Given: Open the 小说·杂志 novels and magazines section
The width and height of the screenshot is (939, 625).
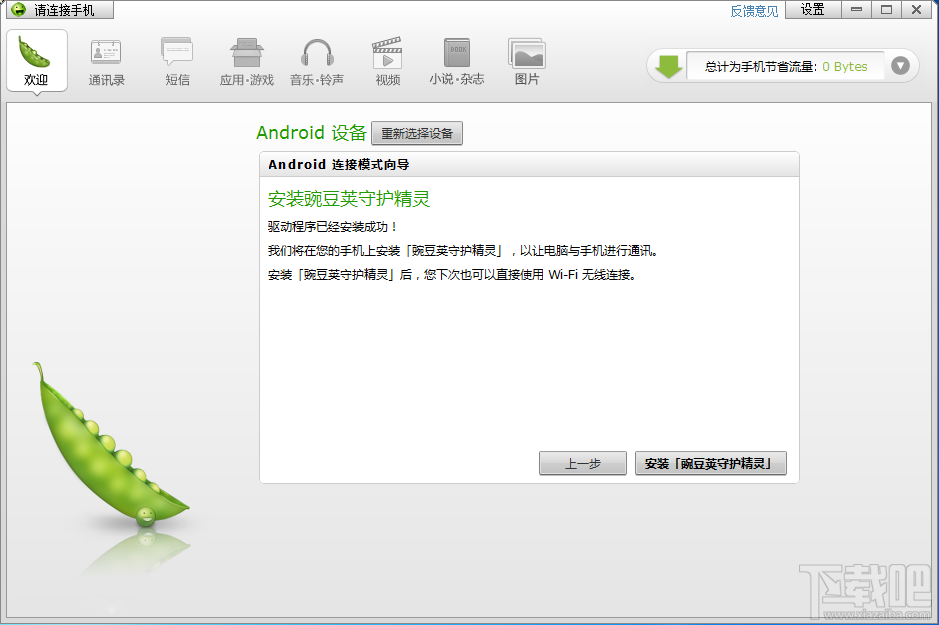Looking at the screenshot, I should point(457,62).
